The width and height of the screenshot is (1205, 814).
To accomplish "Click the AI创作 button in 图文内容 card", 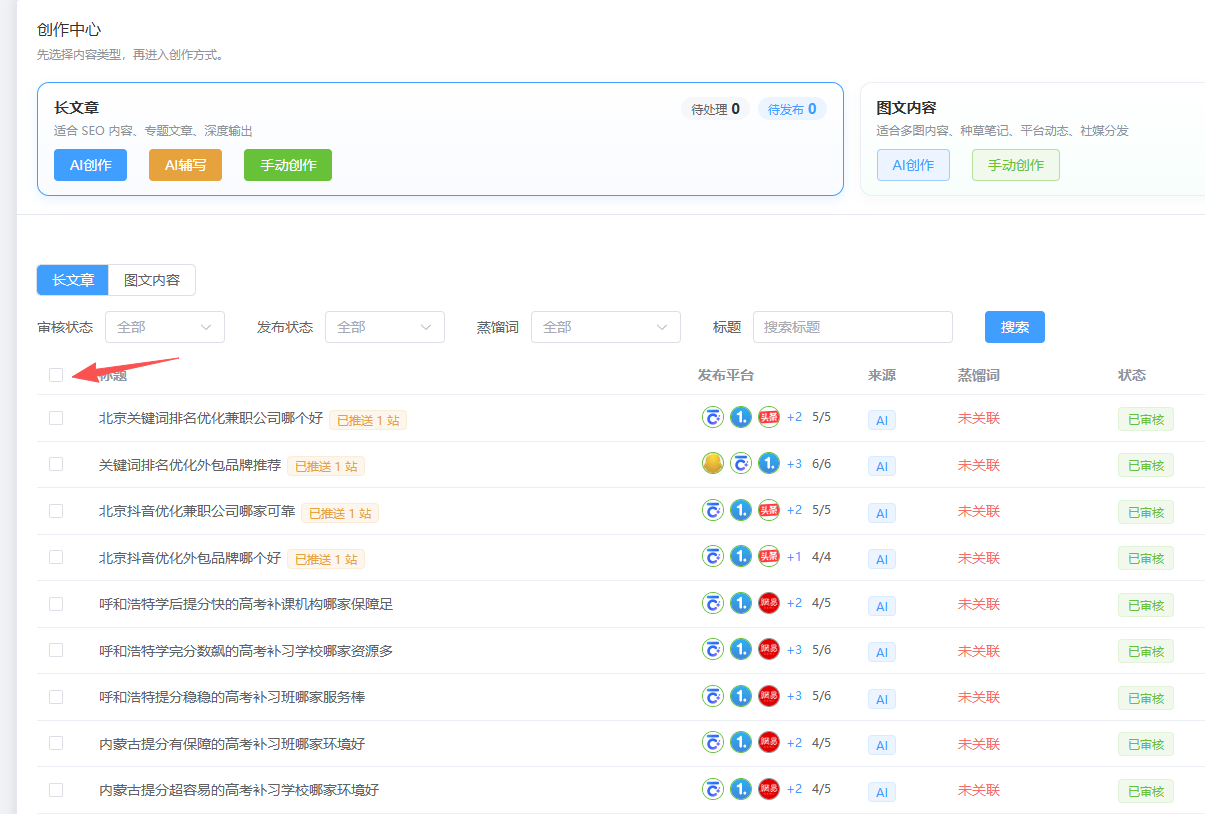I will (x=913, y=165).
